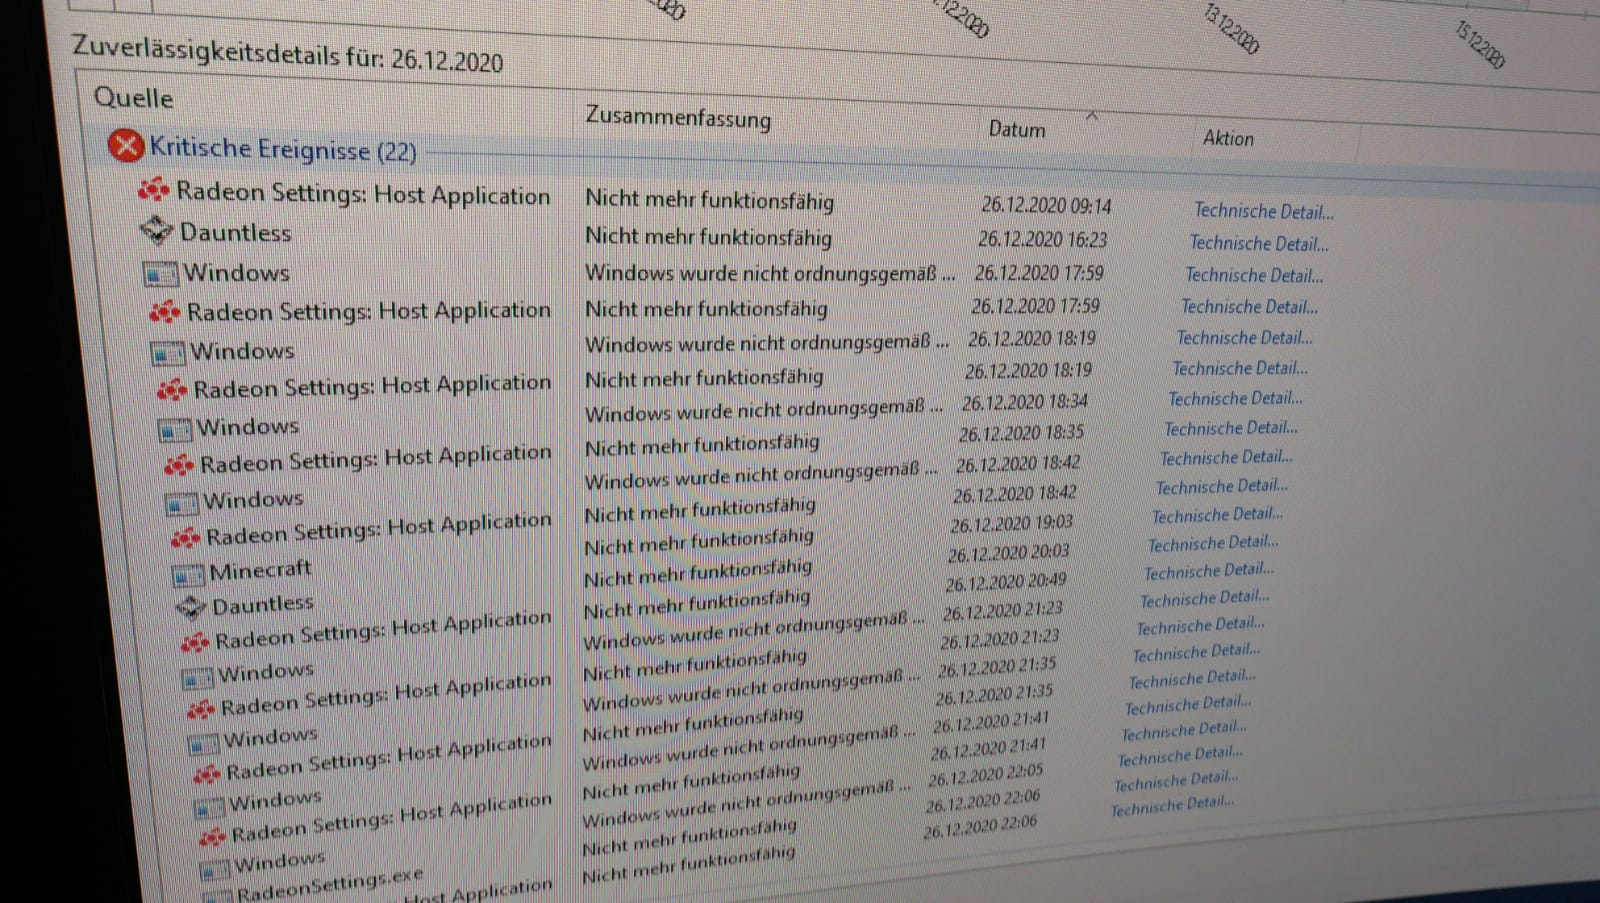Click the 13.12.2020 date label in the chart

point(1231,29)
